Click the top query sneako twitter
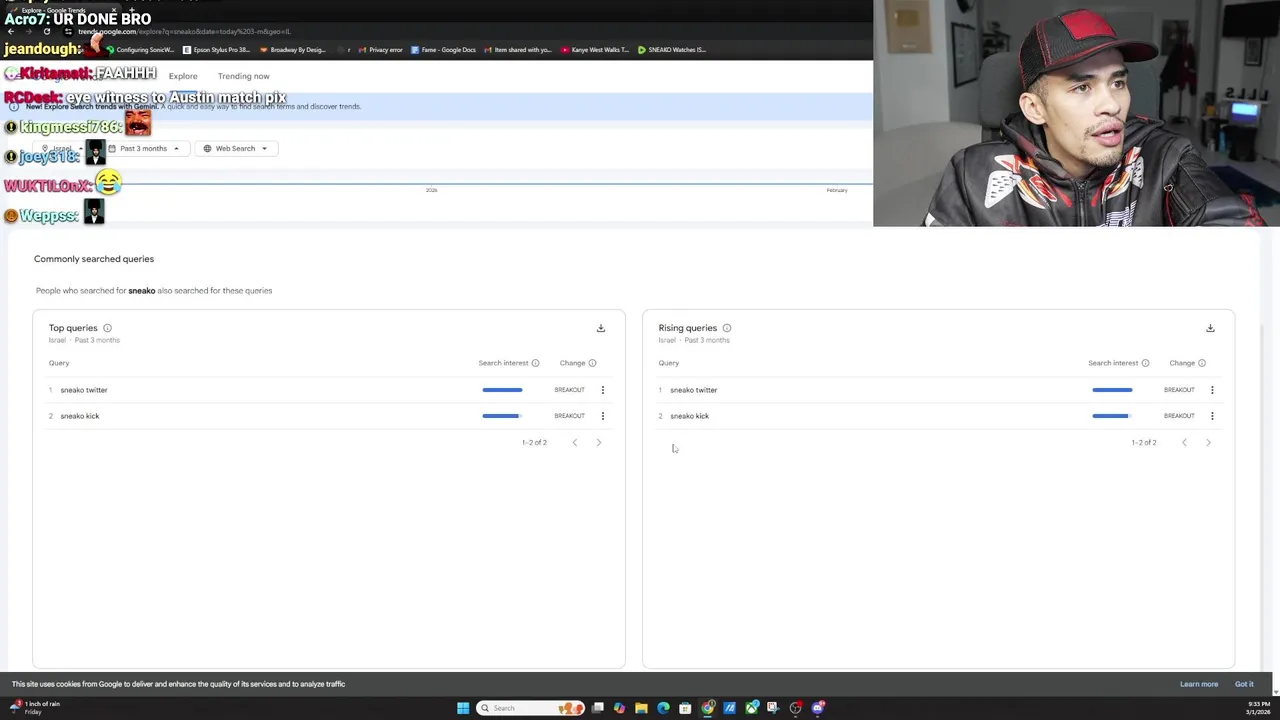 click(x=84, y=390)
